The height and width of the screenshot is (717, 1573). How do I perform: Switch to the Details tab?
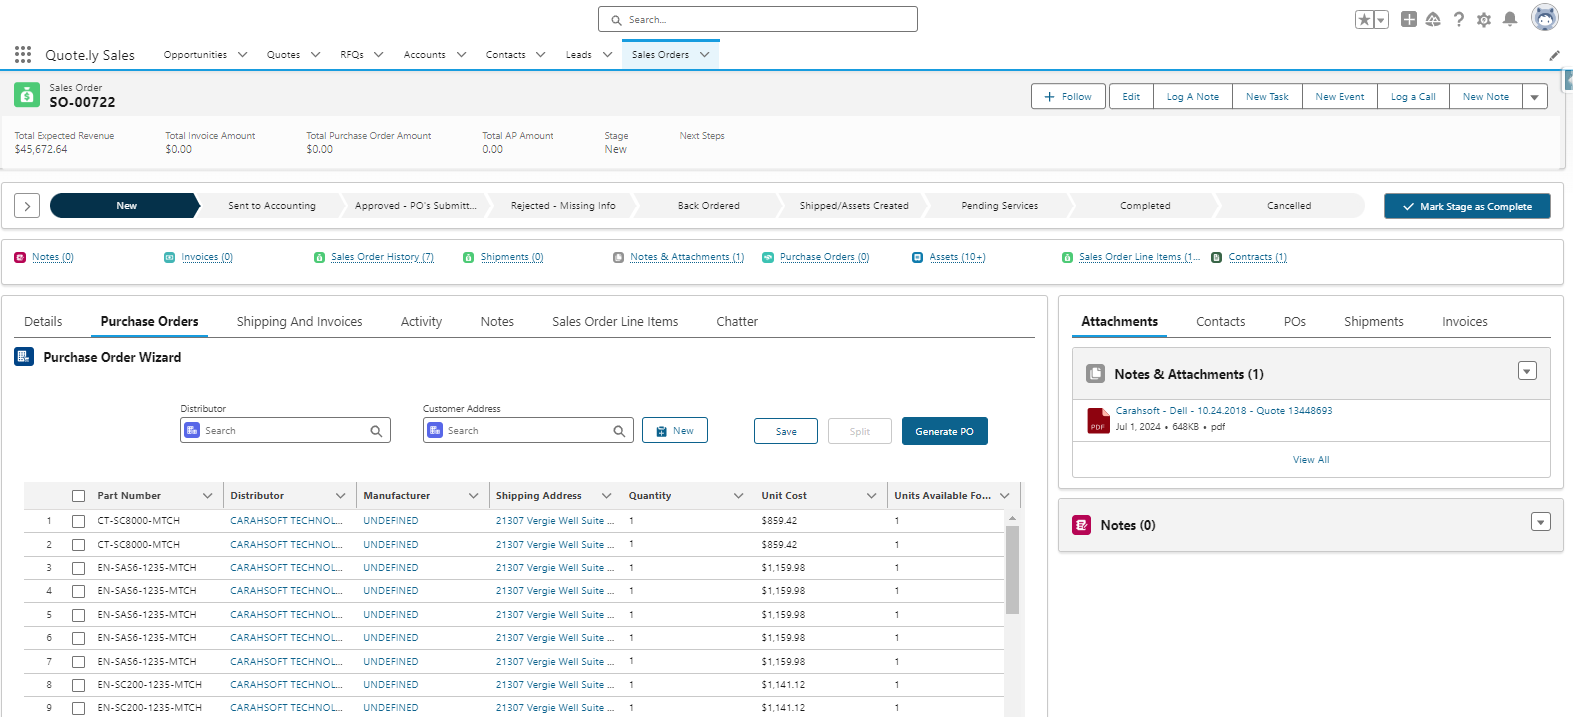(43, 322)
